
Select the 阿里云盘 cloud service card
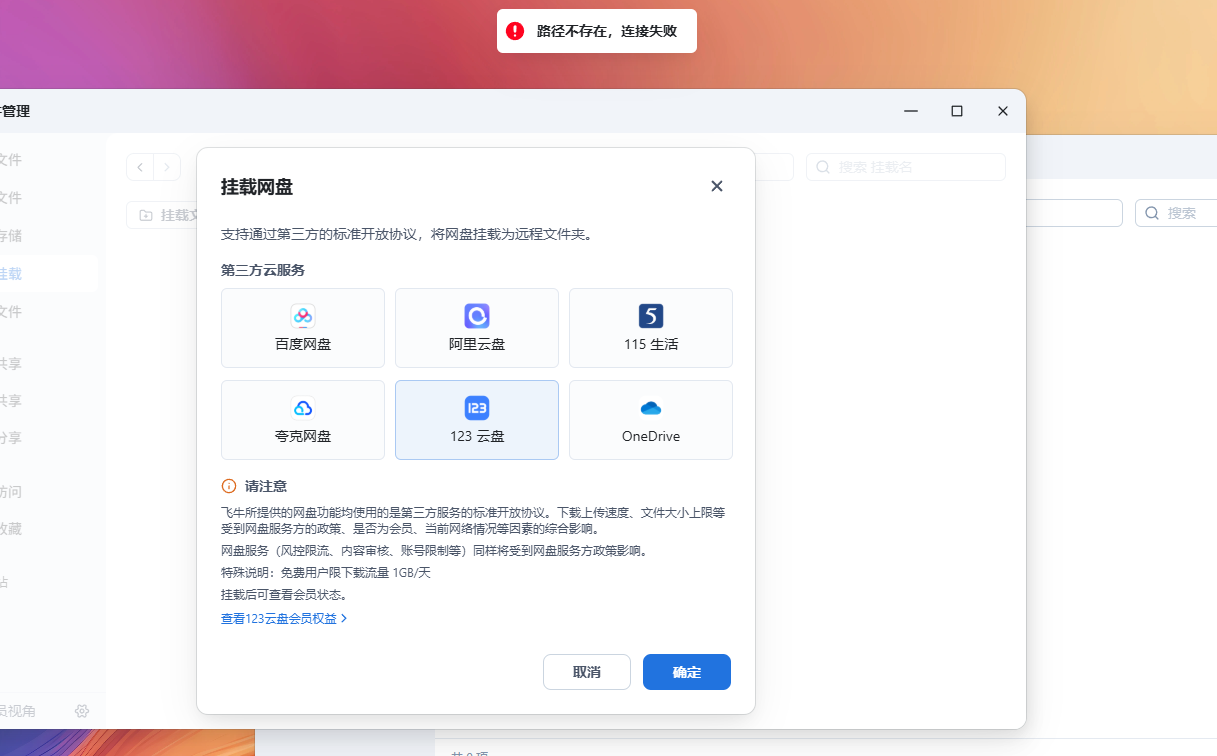click(x=477, y=328)
